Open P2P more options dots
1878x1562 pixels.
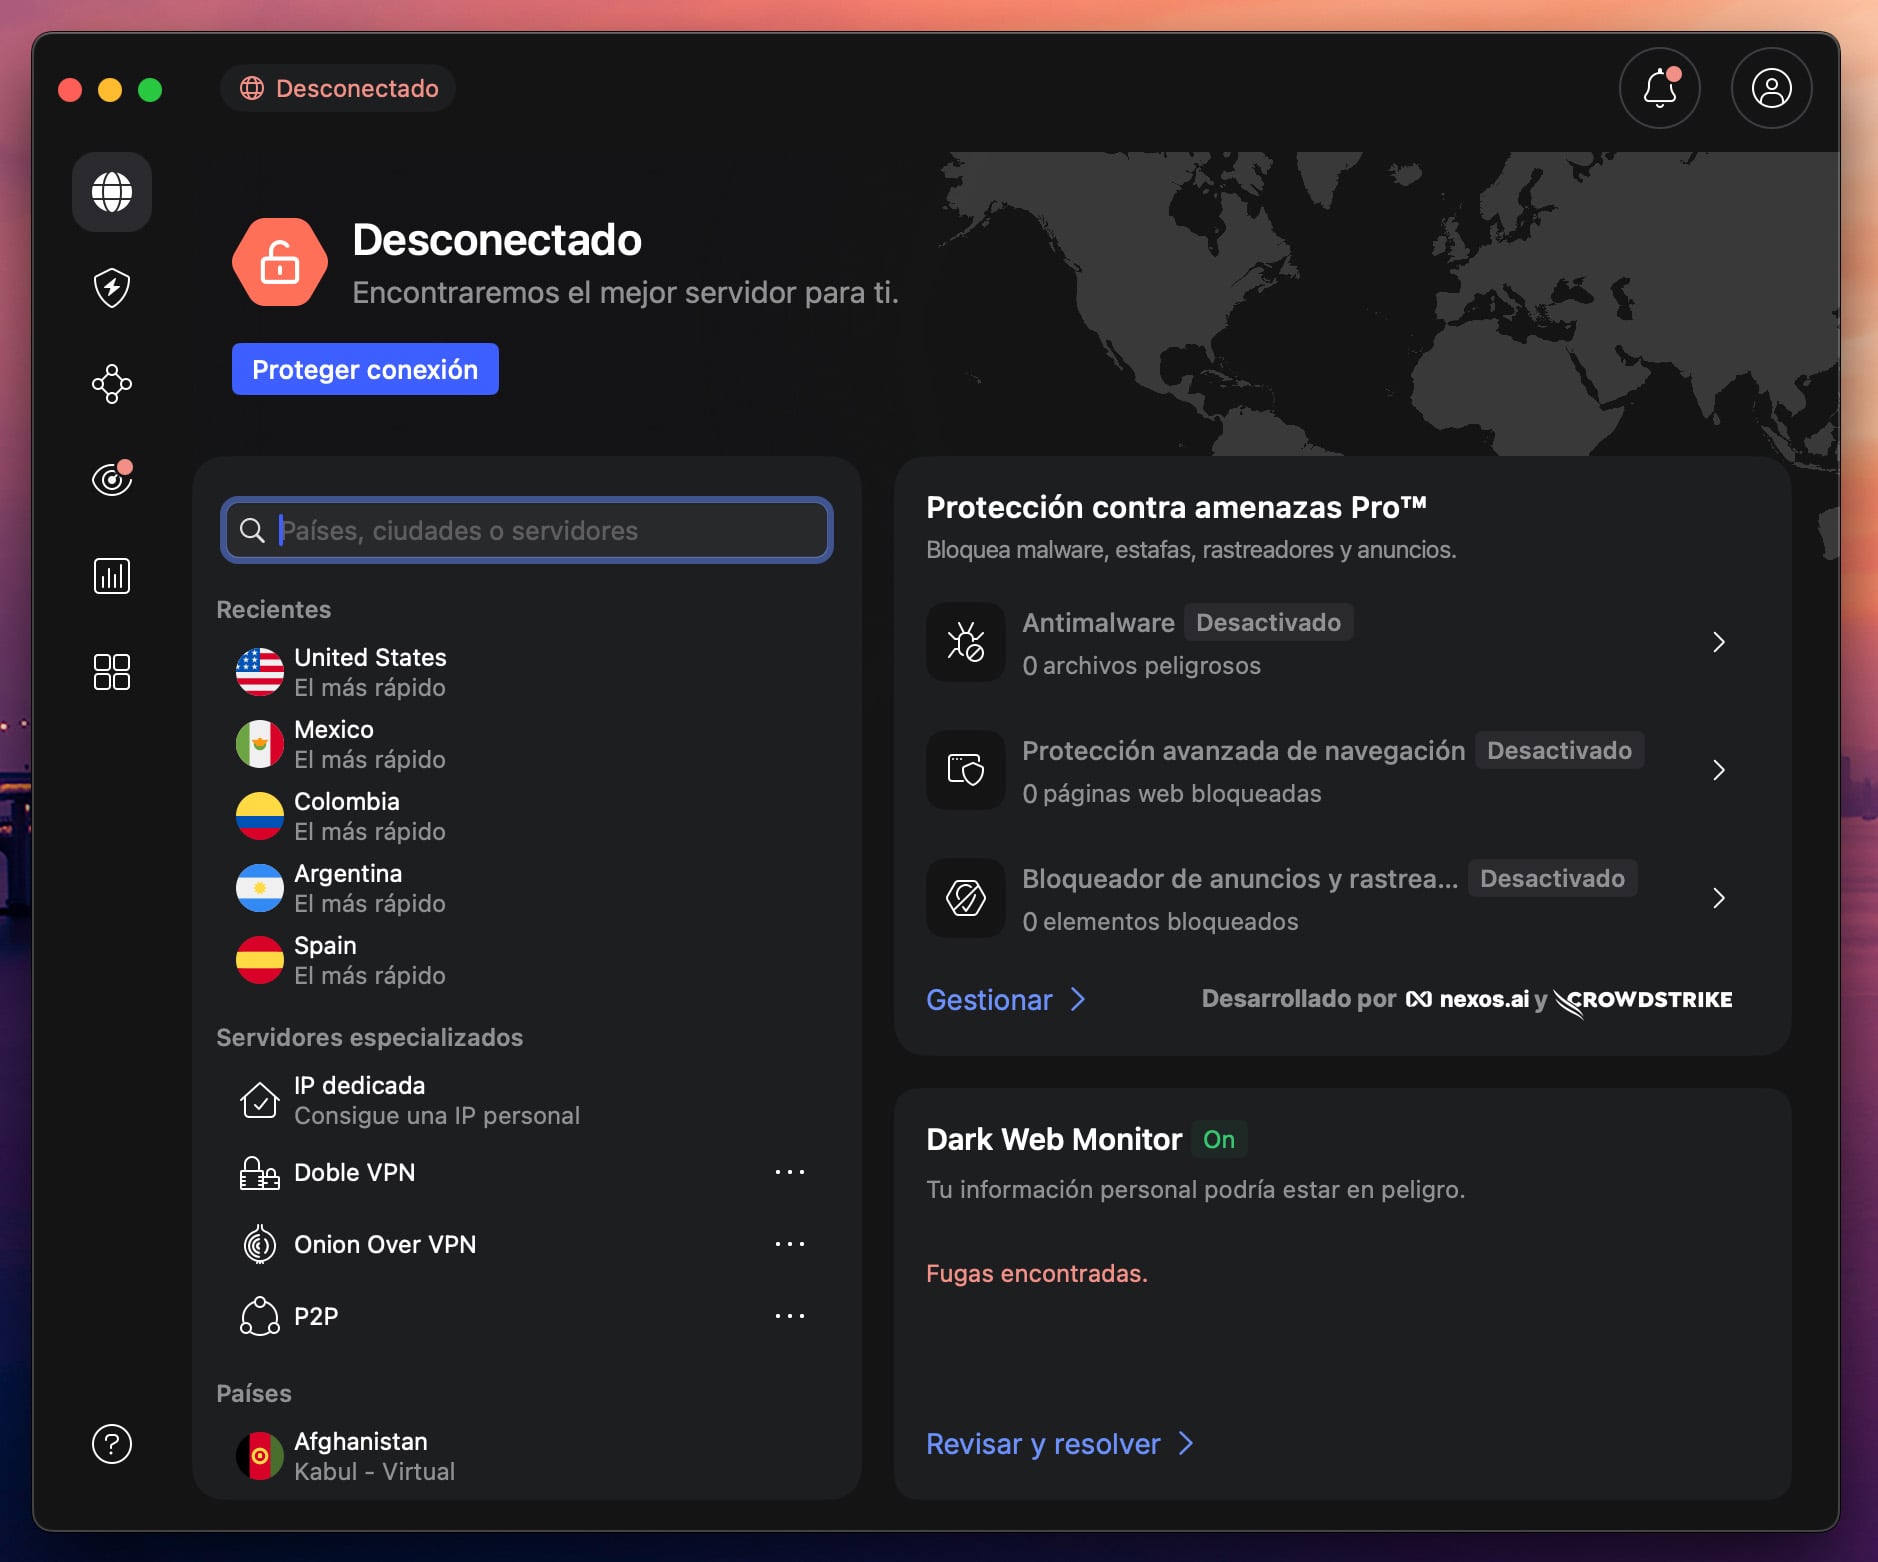(790, 1316)
